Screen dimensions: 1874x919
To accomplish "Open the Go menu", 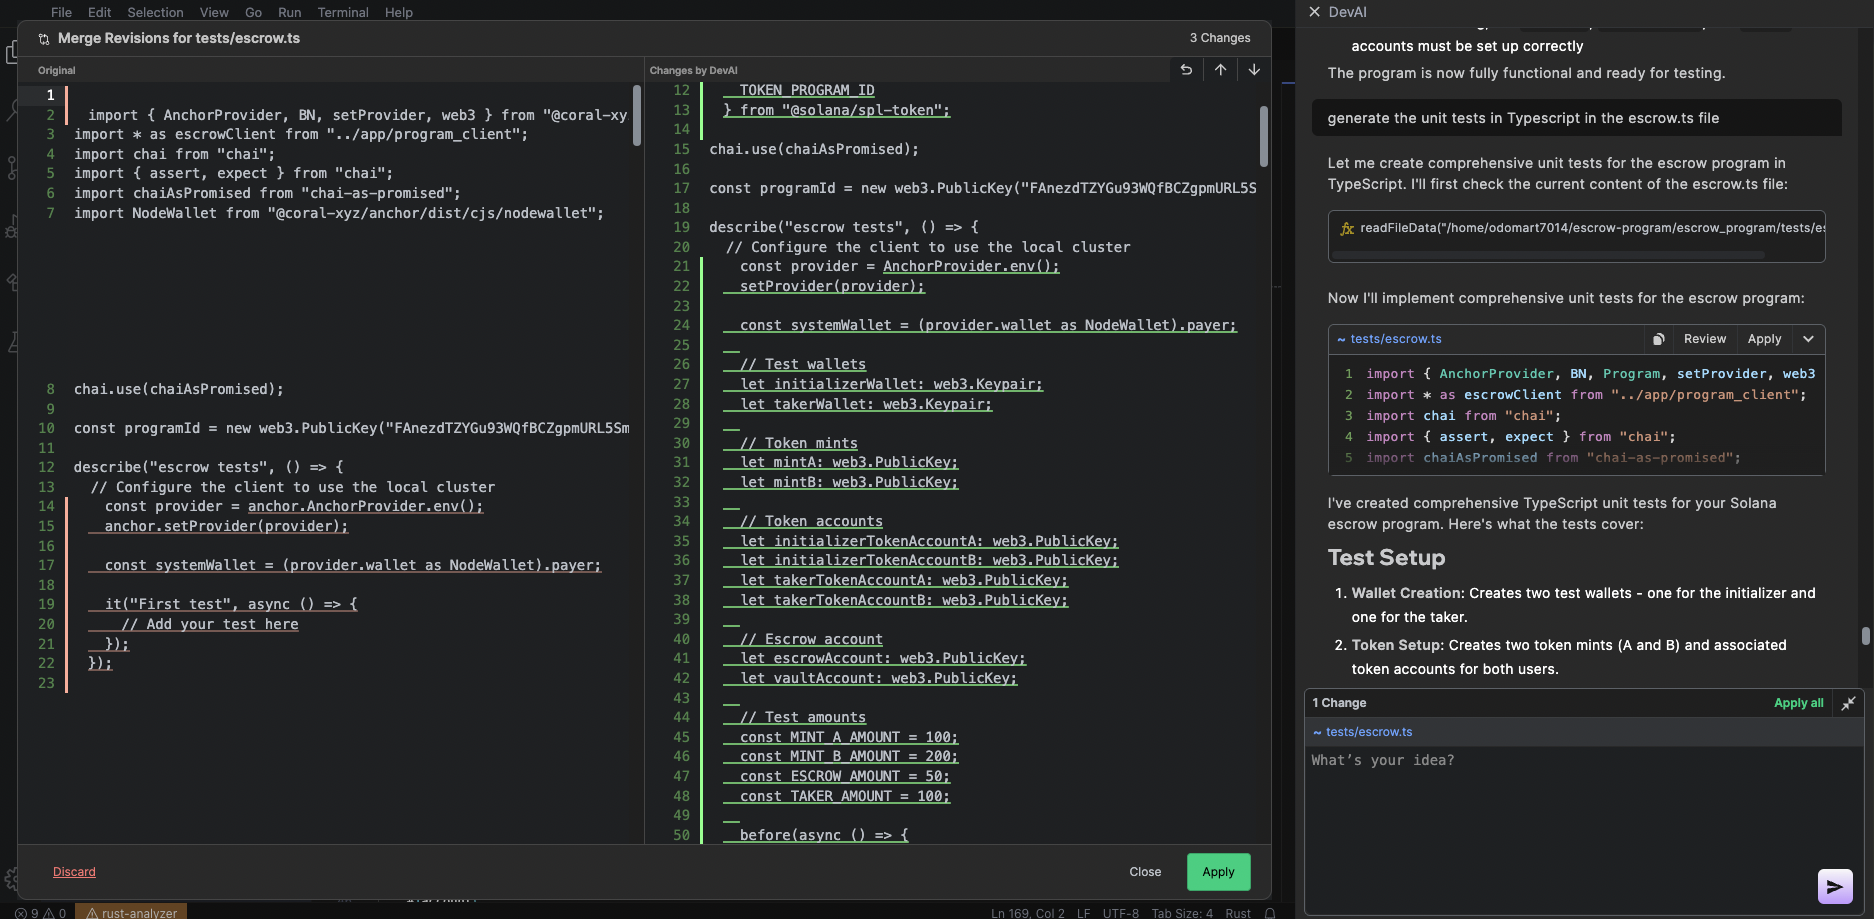I will coord(253,12).
